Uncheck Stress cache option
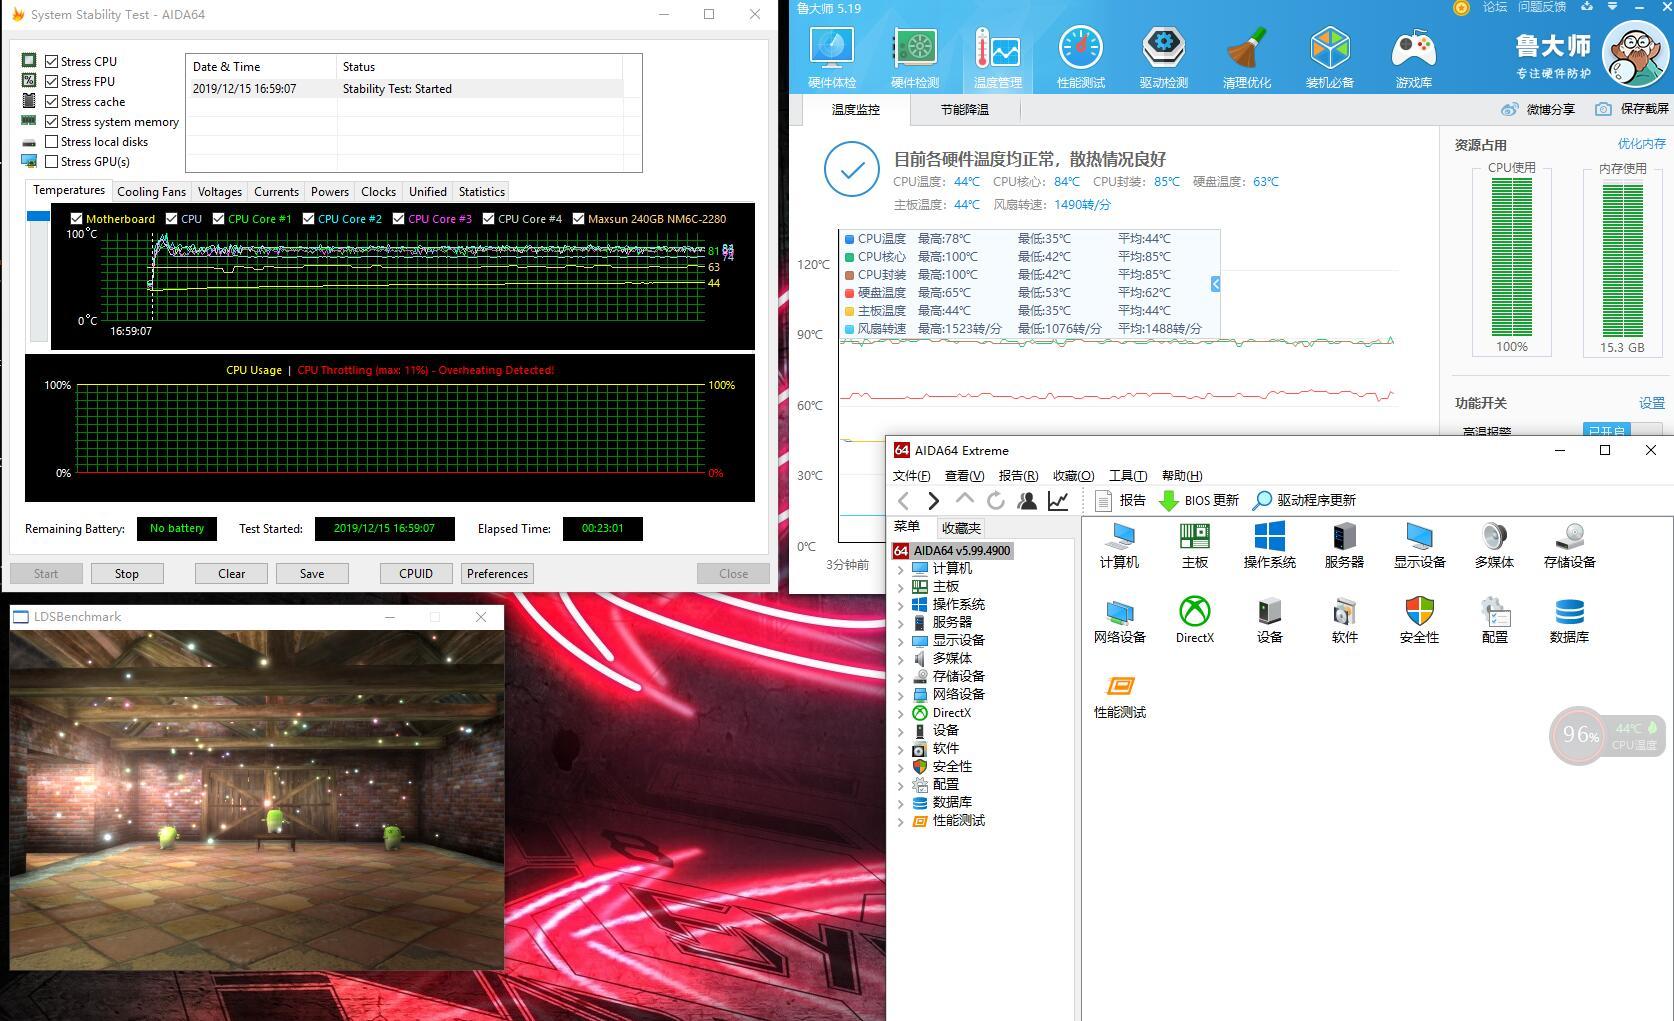Image resolution: width=1674 pixels, height=1021 pixels. [x=52, y=101]
